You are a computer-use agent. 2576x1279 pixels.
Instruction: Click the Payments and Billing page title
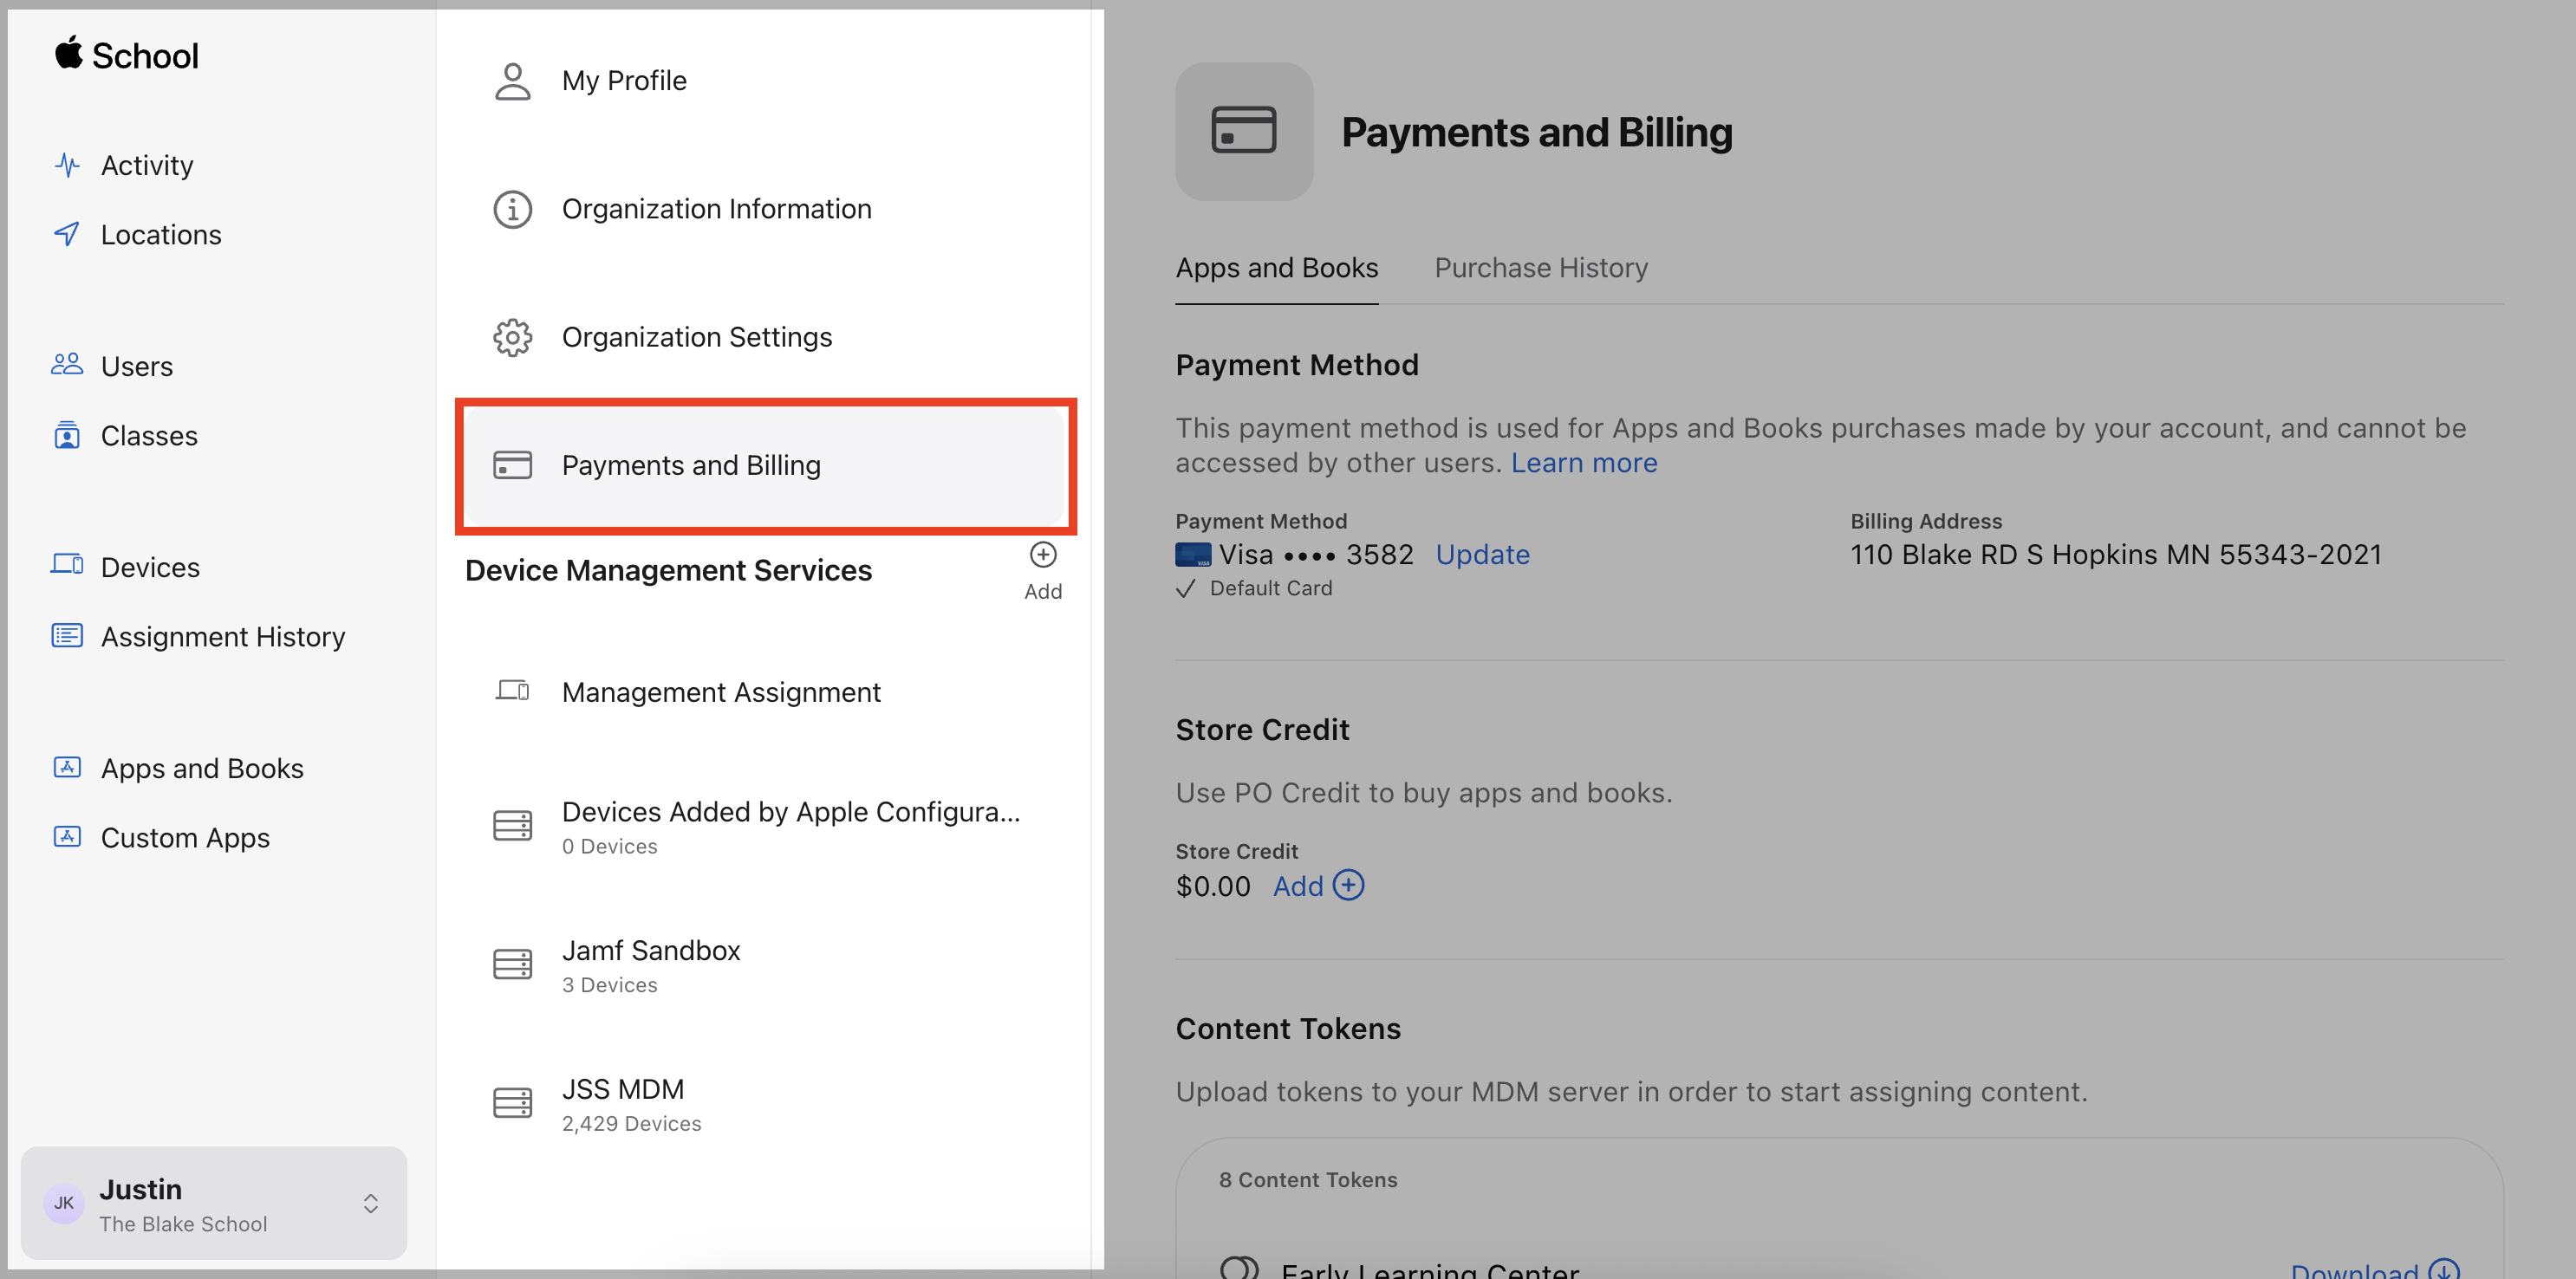tap(1537, 132)
